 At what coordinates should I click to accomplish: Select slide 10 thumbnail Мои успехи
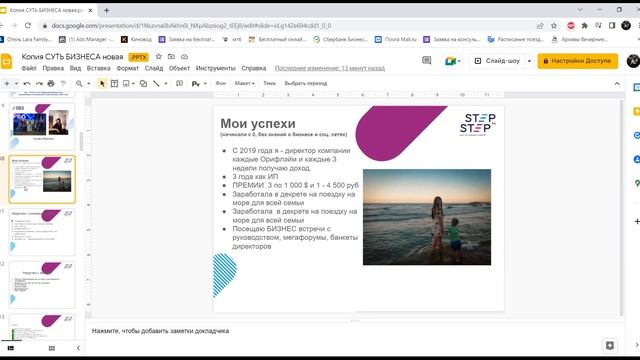[x=42, y=179]
